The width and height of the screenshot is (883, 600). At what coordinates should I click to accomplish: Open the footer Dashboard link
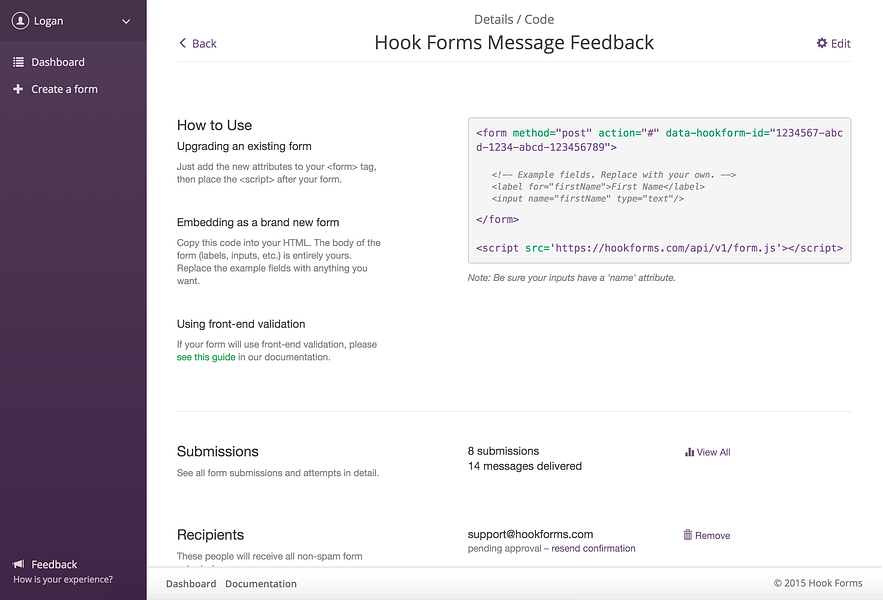coord(191,584)
